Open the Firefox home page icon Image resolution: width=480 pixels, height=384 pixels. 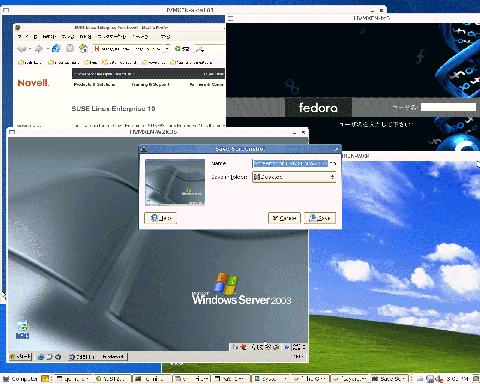(x=83, y=49)
